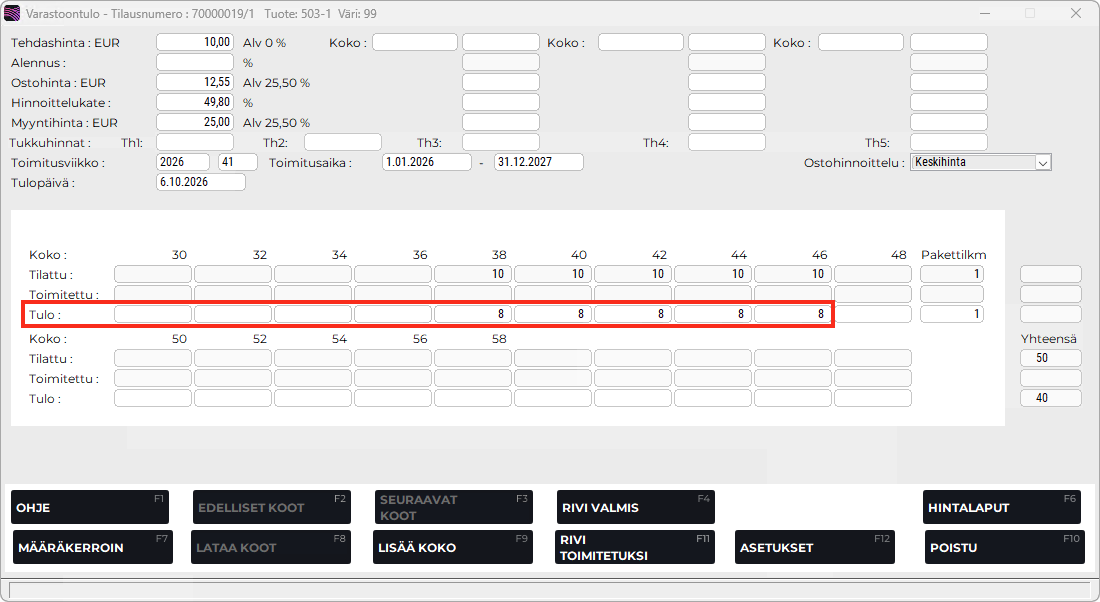
Task: Click Tulo field for size 44
Action: (713, 314)
